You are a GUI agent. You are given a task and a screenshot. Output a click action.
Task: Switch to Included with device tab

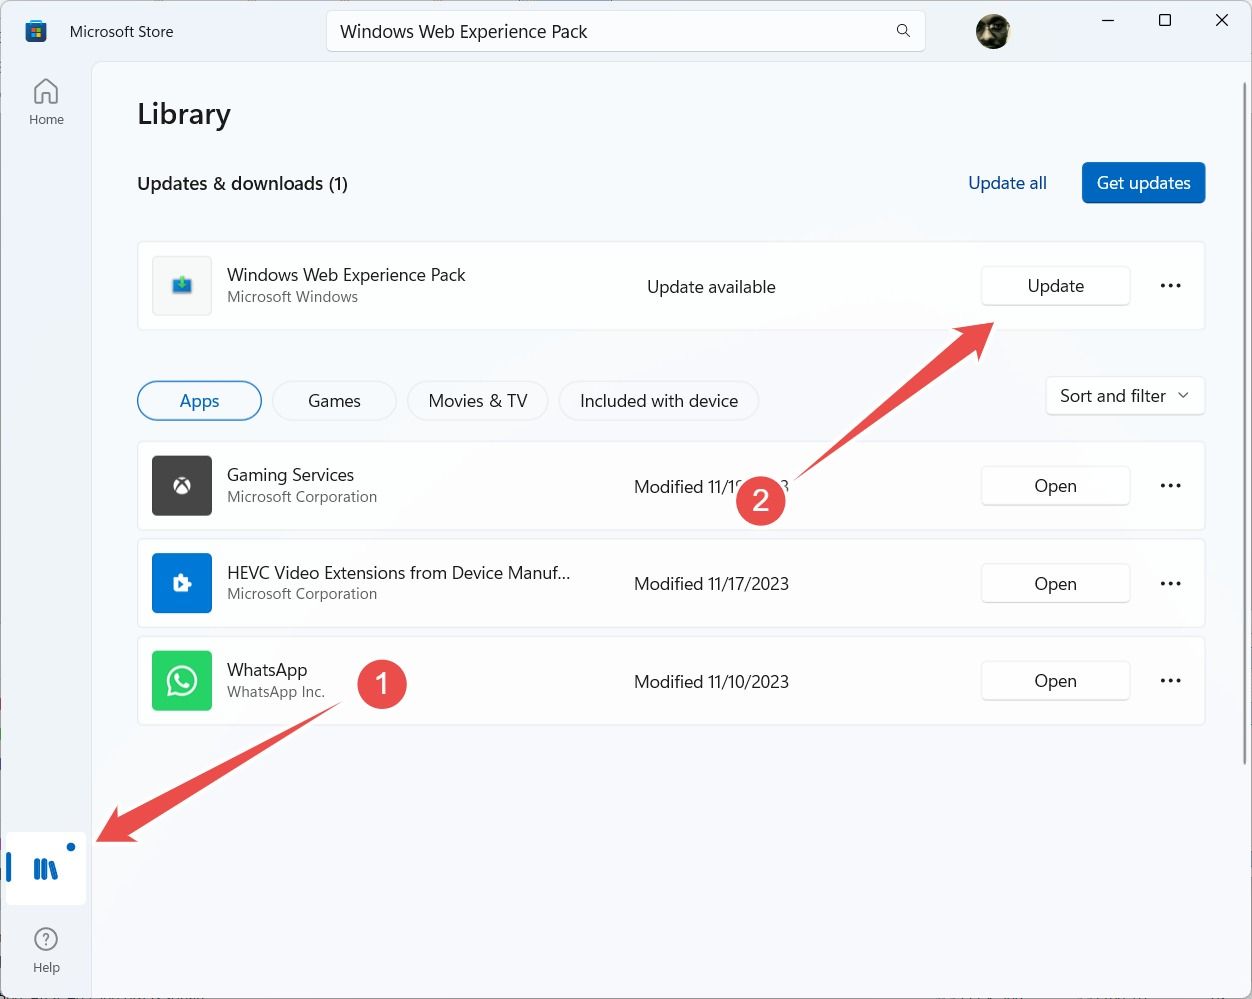pos(659,401)
